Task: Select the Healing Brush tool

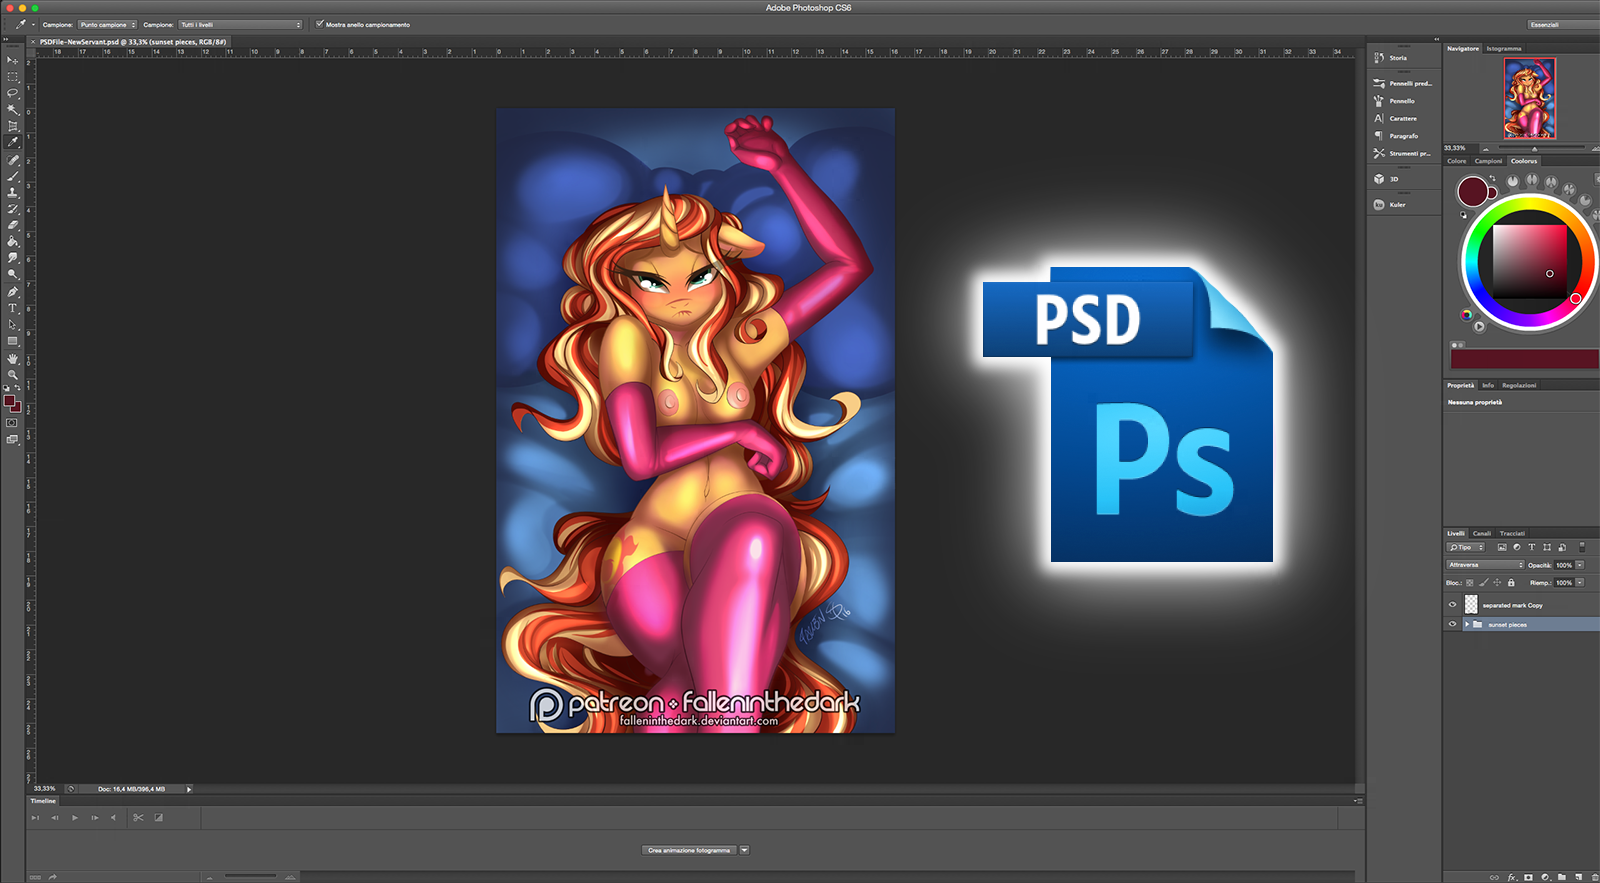Action: click(12, 160)
